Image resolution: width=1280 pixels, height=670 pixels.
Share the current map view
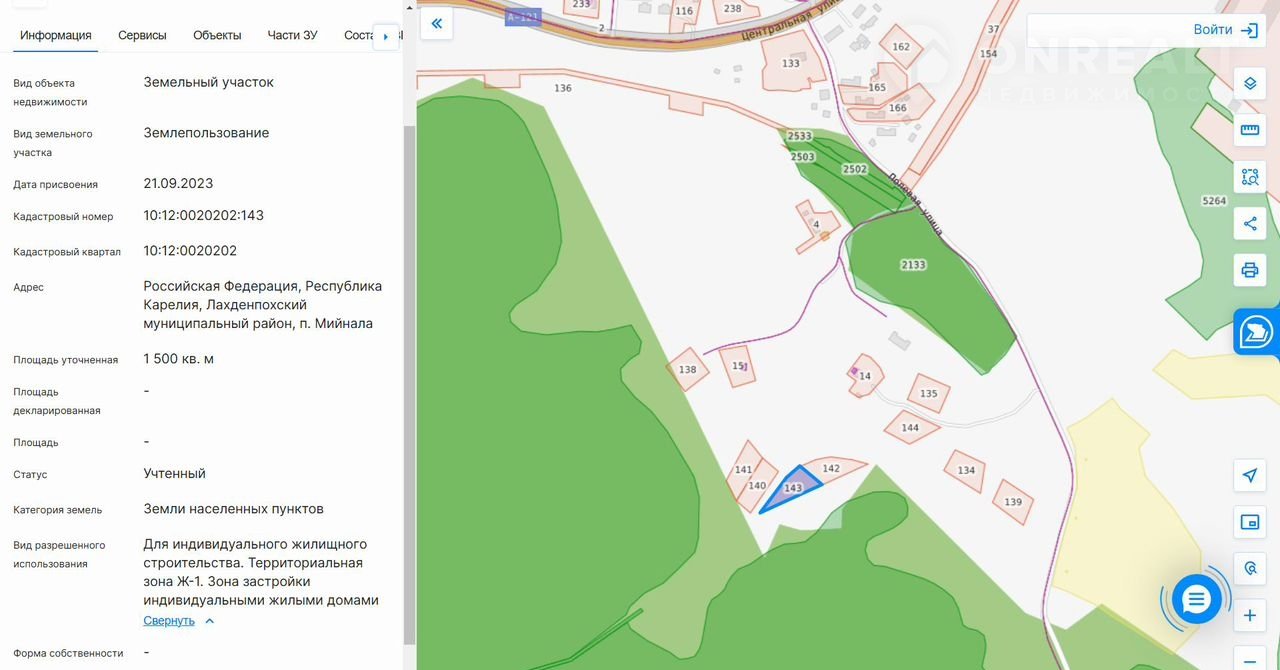coord(1249,224)
